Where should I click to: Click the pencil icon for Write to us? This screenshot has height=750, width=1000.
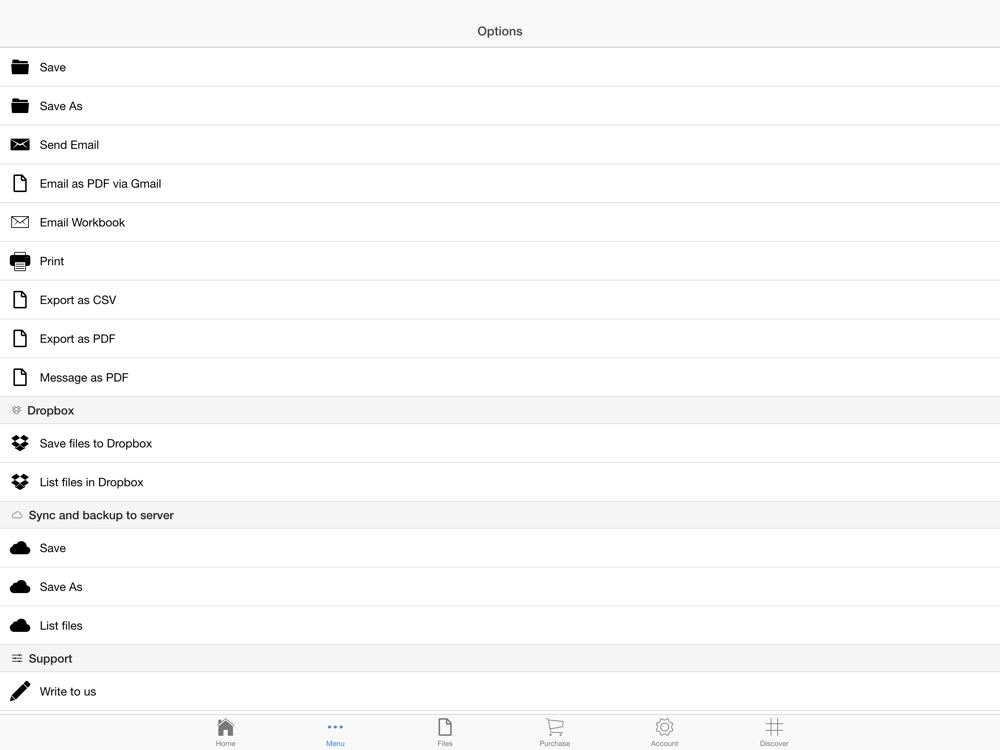20,691
